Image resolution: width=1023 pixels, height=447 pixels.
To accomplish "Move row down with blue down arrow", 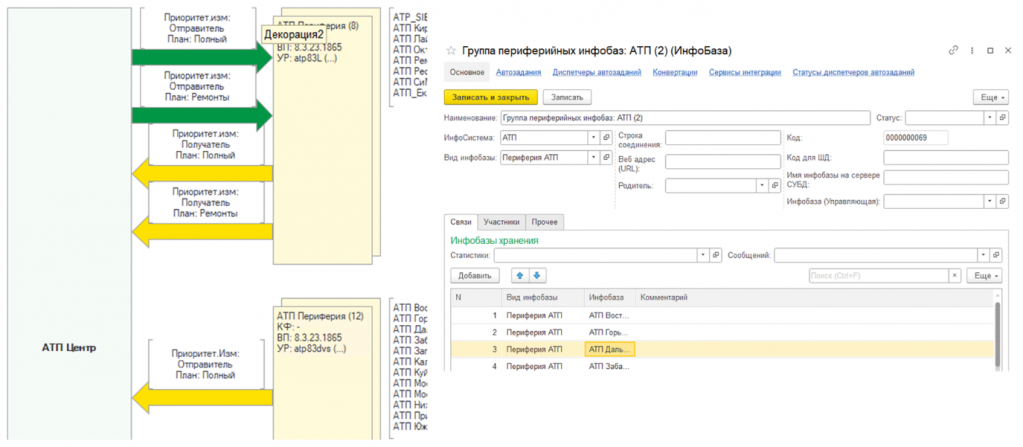I will 536,275.
